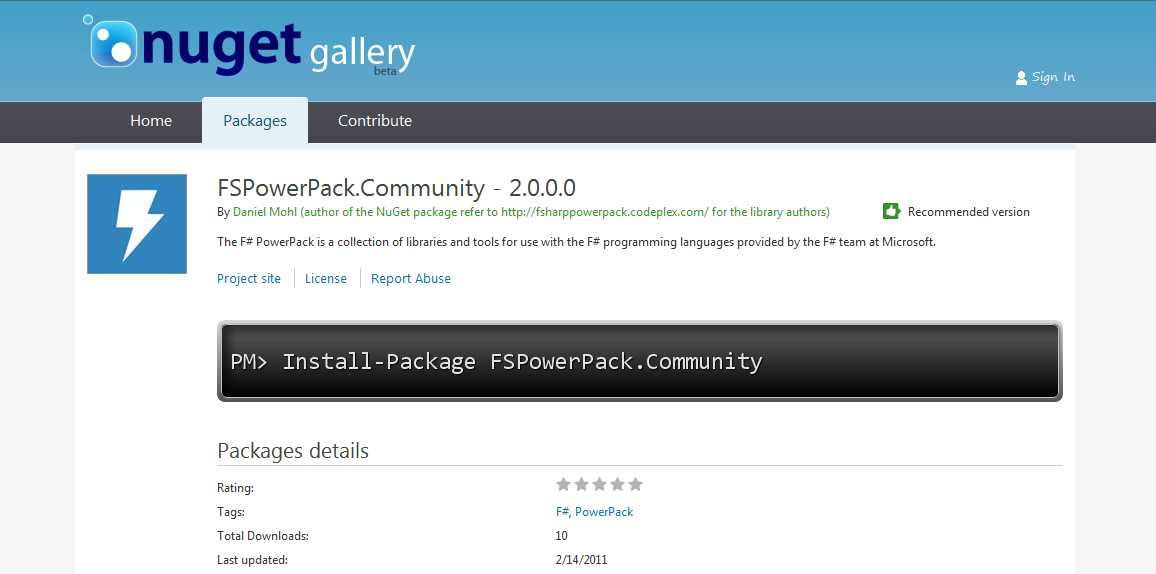
Task: Click the Rating: label
Action: tap(235, 488)
